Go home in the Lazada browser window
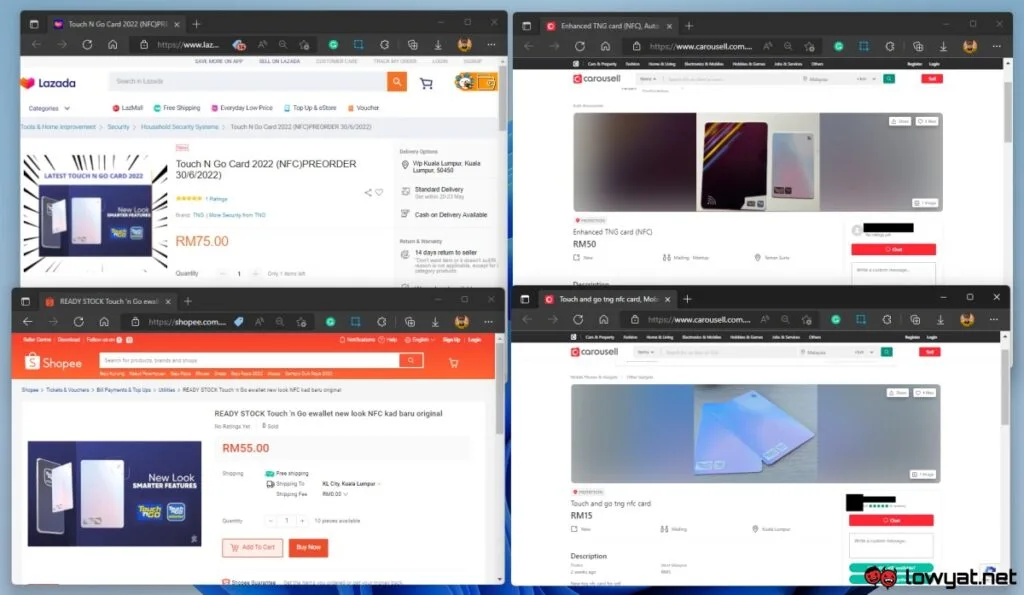Viewport: 1024px width, 595px height. [x=112, y=44]
